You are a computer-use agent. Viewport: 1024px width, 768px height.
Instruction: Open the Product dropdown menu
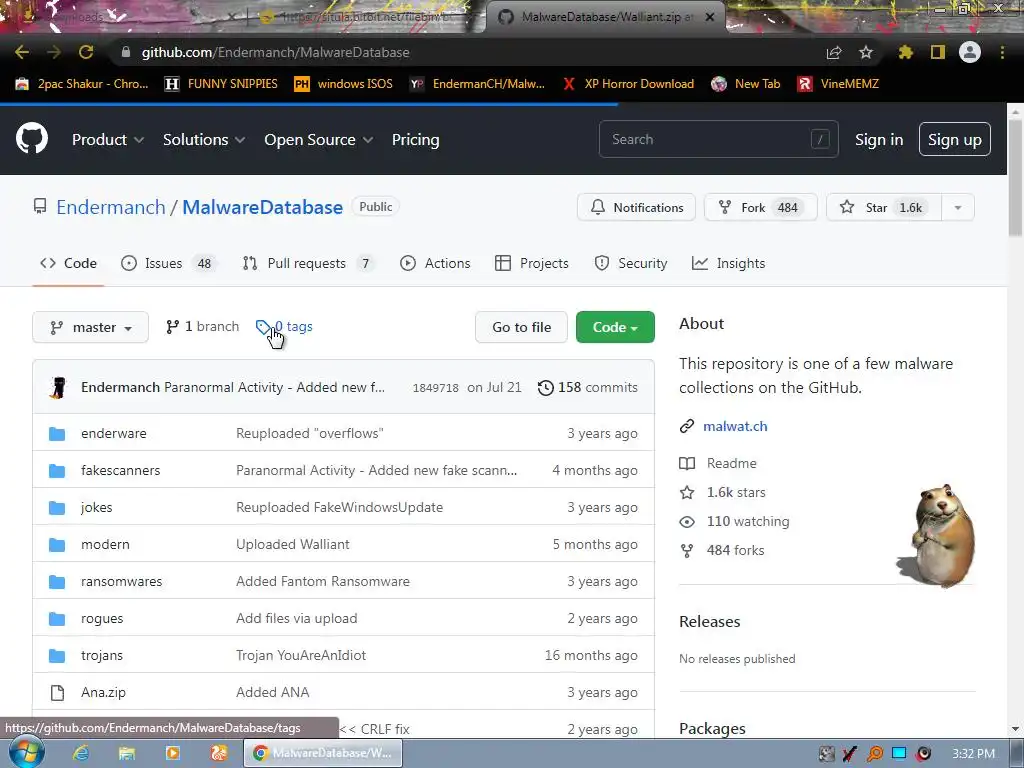(x=108, y=140)
